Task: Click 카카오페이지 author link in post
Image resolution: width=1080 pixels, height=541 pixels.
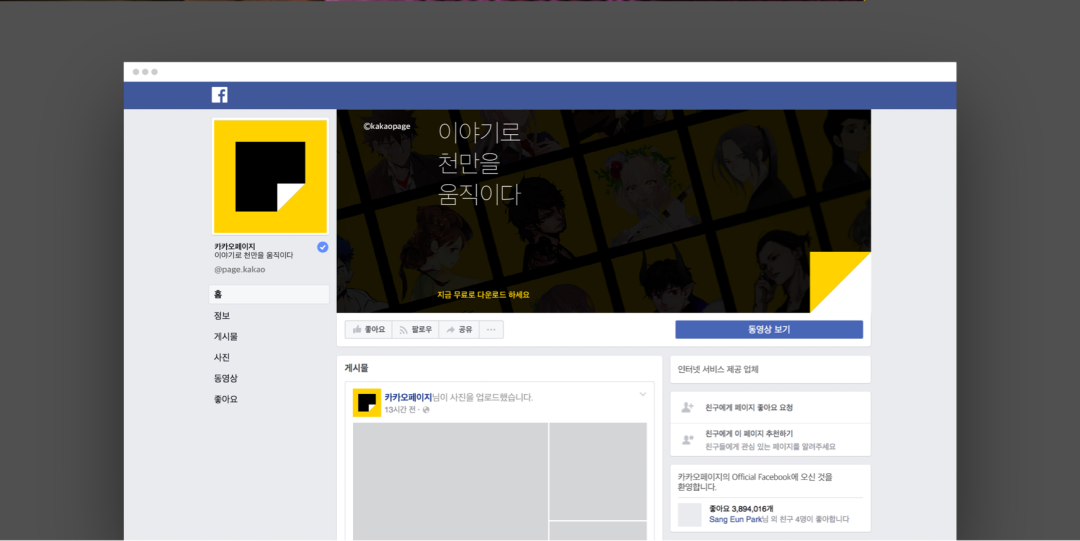Action: click(408, 398)
